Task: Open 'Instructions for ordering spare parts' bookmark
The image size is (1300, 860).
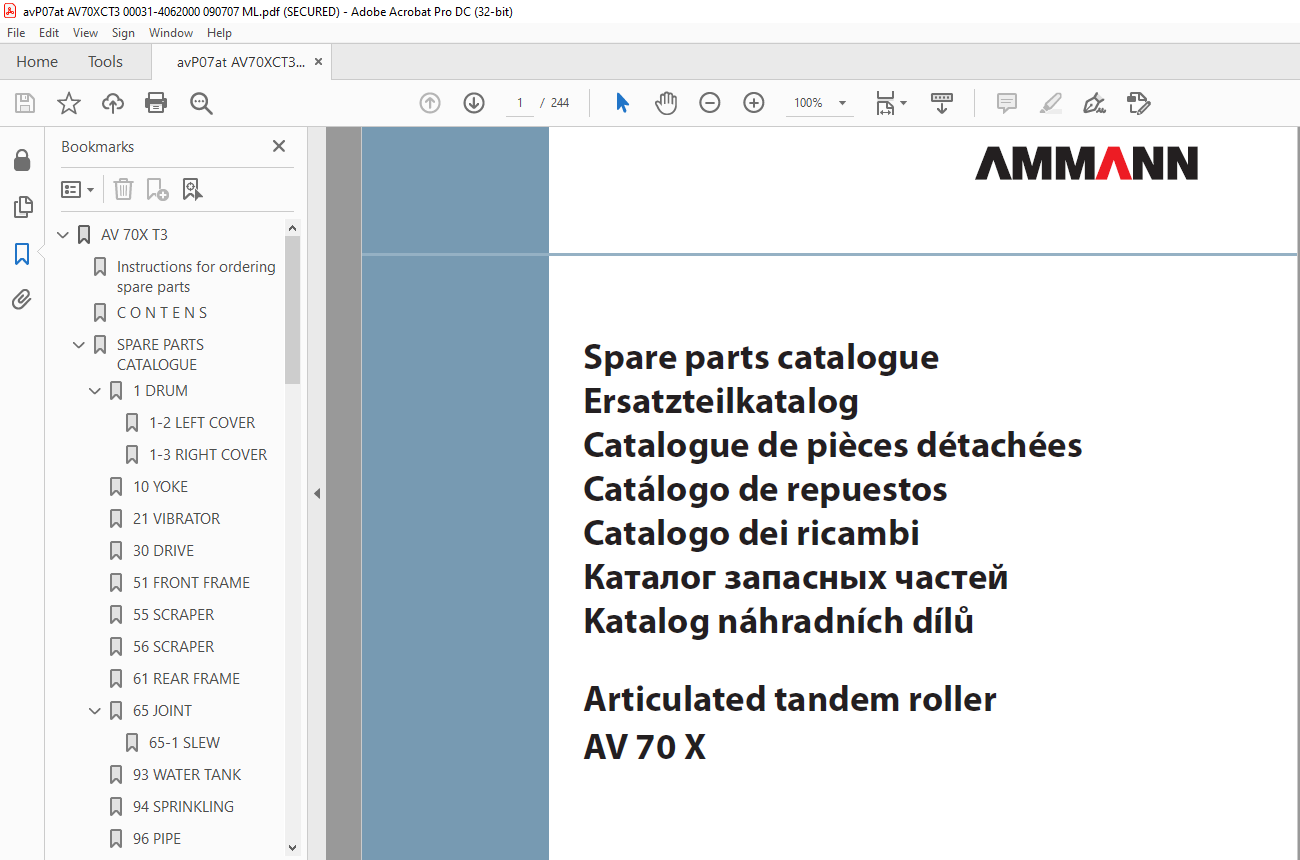Action: coord(196,277)
